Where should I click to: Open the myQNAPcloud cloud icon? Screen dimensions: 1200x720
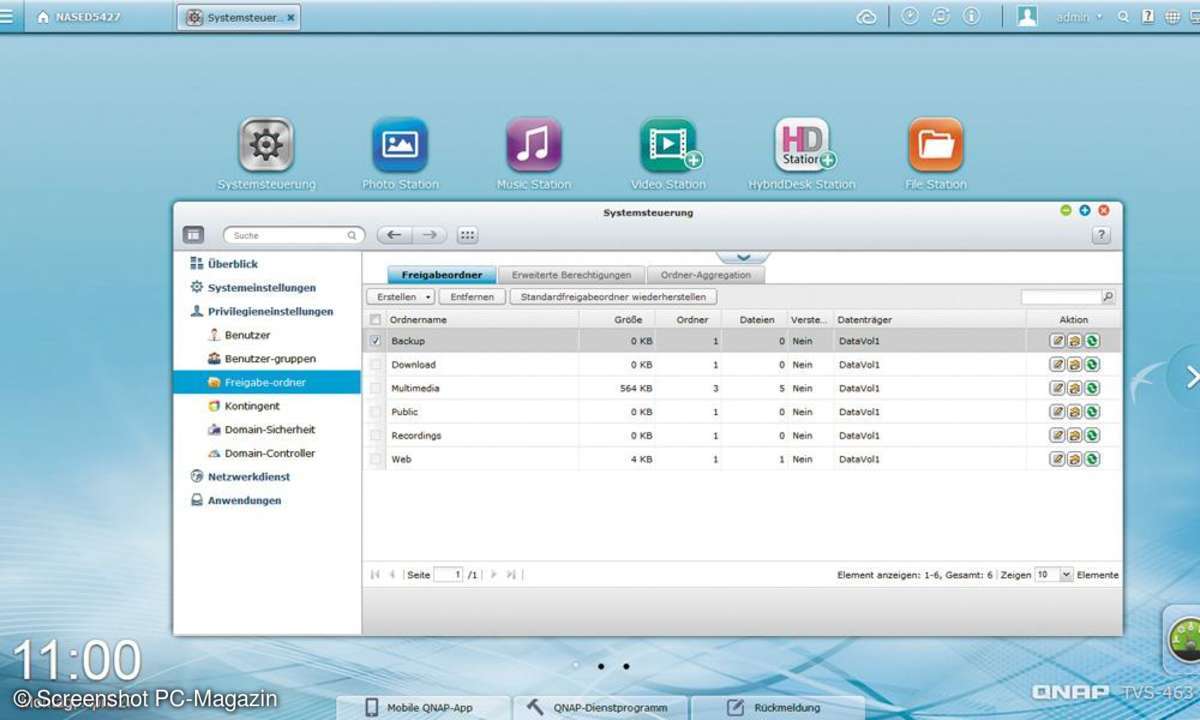(867, 17)
